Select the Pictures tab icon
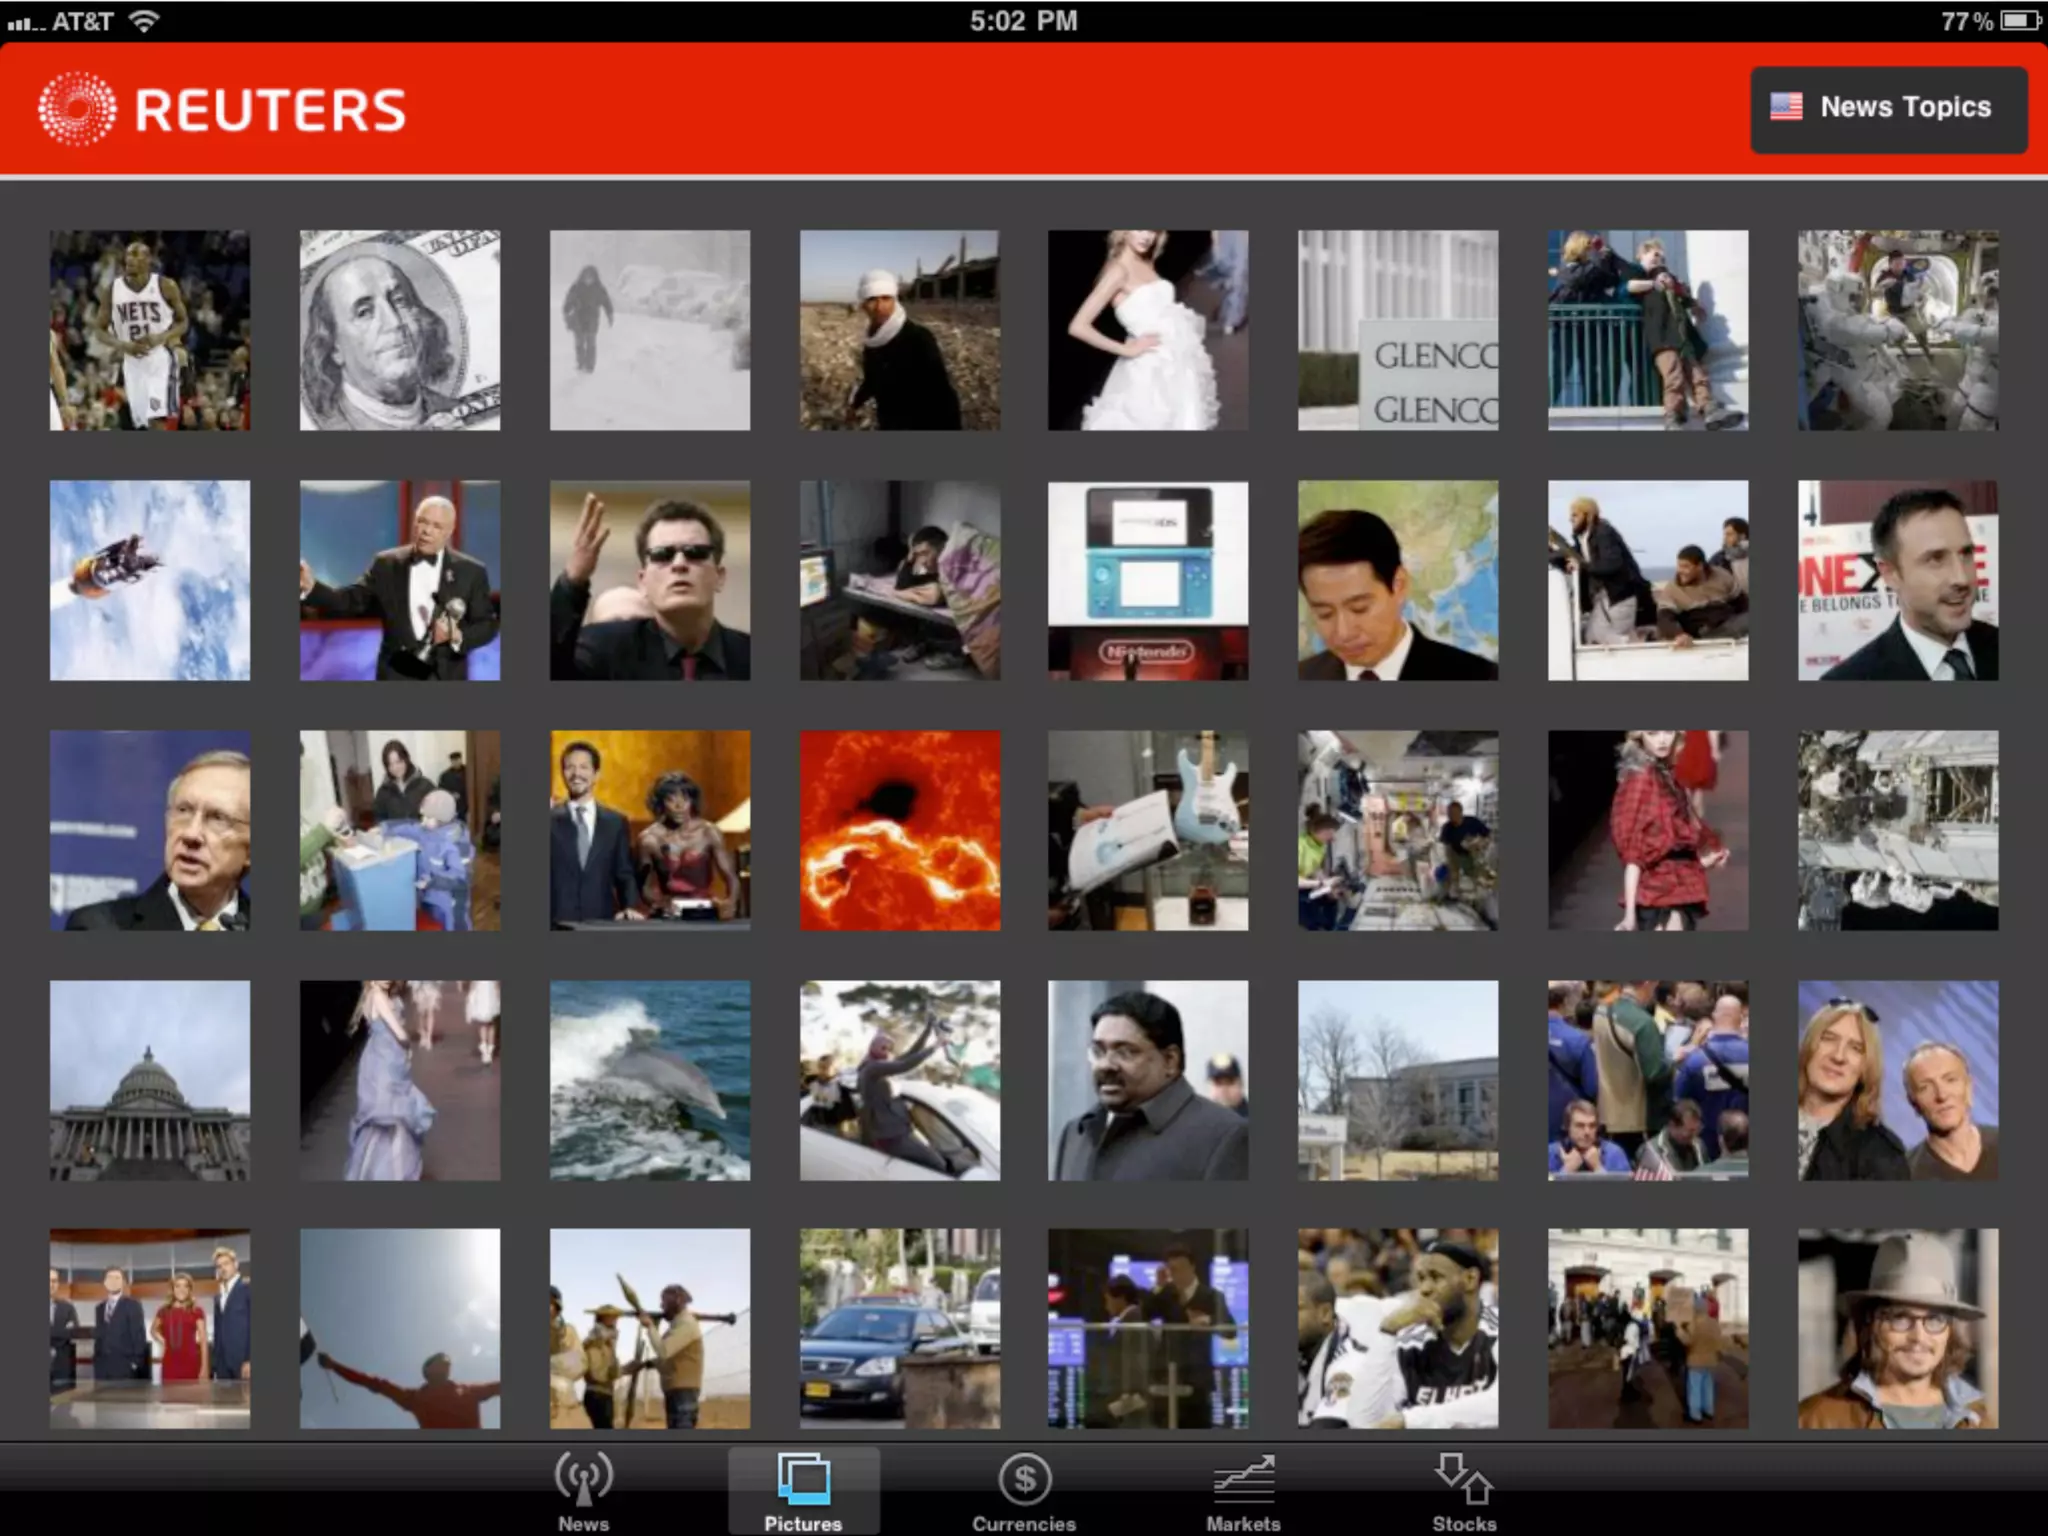Image resolution: width=2048 pixels, height=1536 pixels. tap(803, 1480)
